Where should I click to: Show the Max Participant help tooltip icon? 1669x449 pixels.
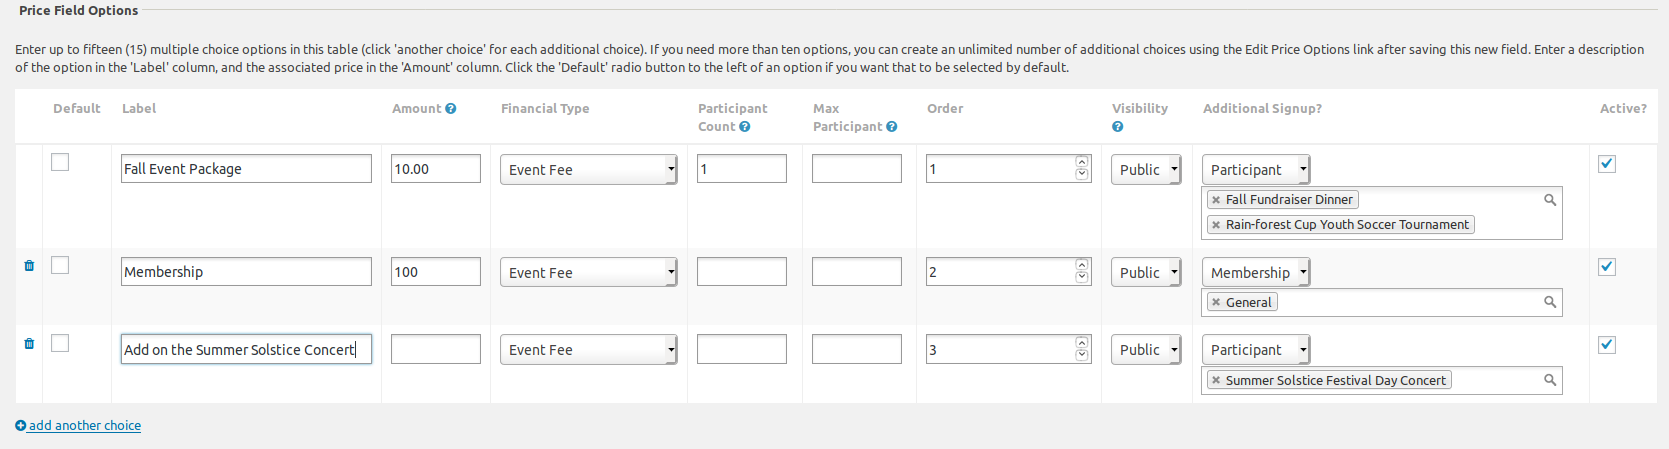click(892, 127)
